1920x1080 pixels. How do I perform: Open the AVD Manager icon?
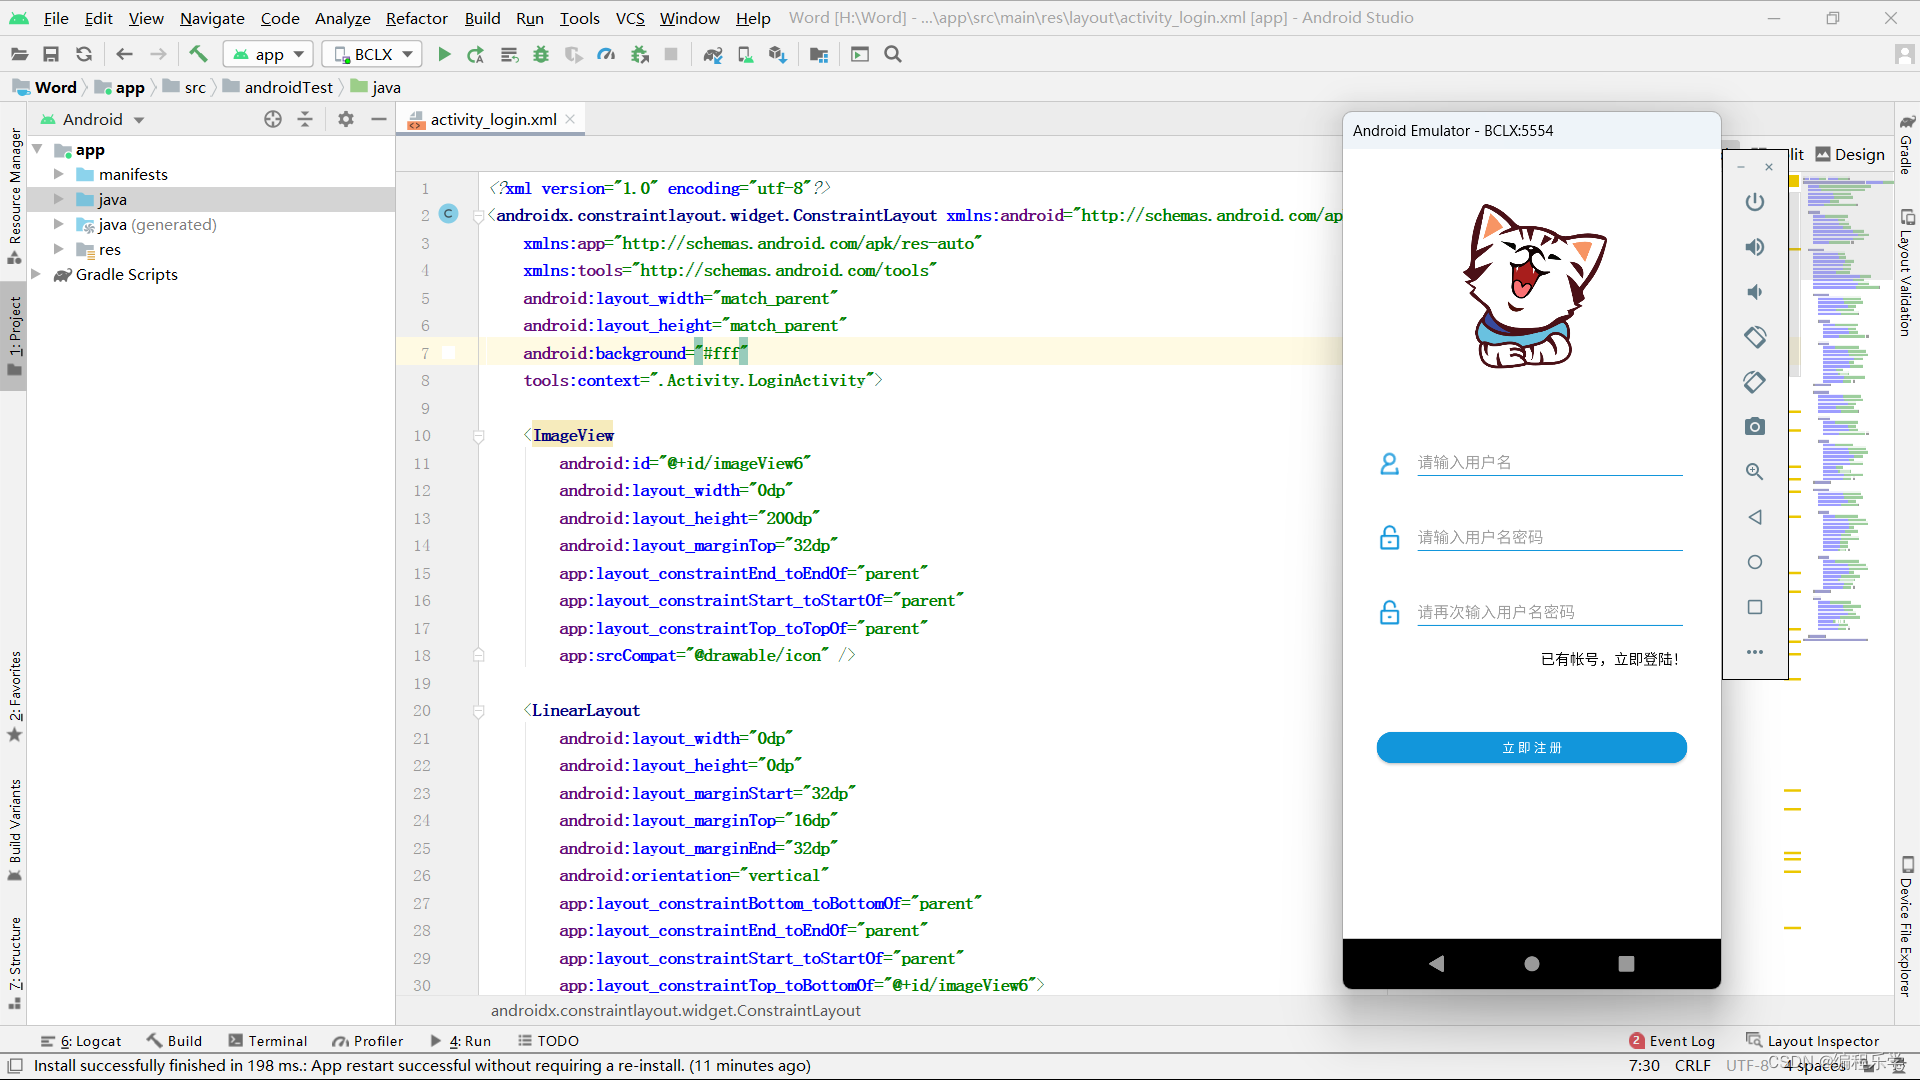pos(745,54)
